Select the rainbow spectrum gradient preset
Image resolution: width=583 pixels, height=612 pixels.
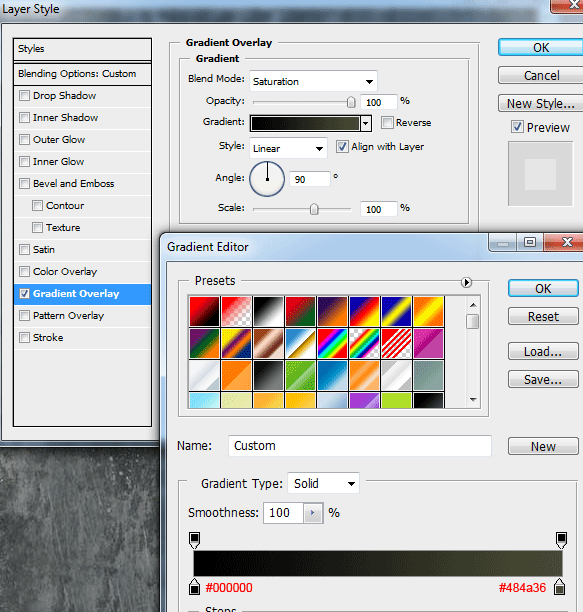pos(332,343)
